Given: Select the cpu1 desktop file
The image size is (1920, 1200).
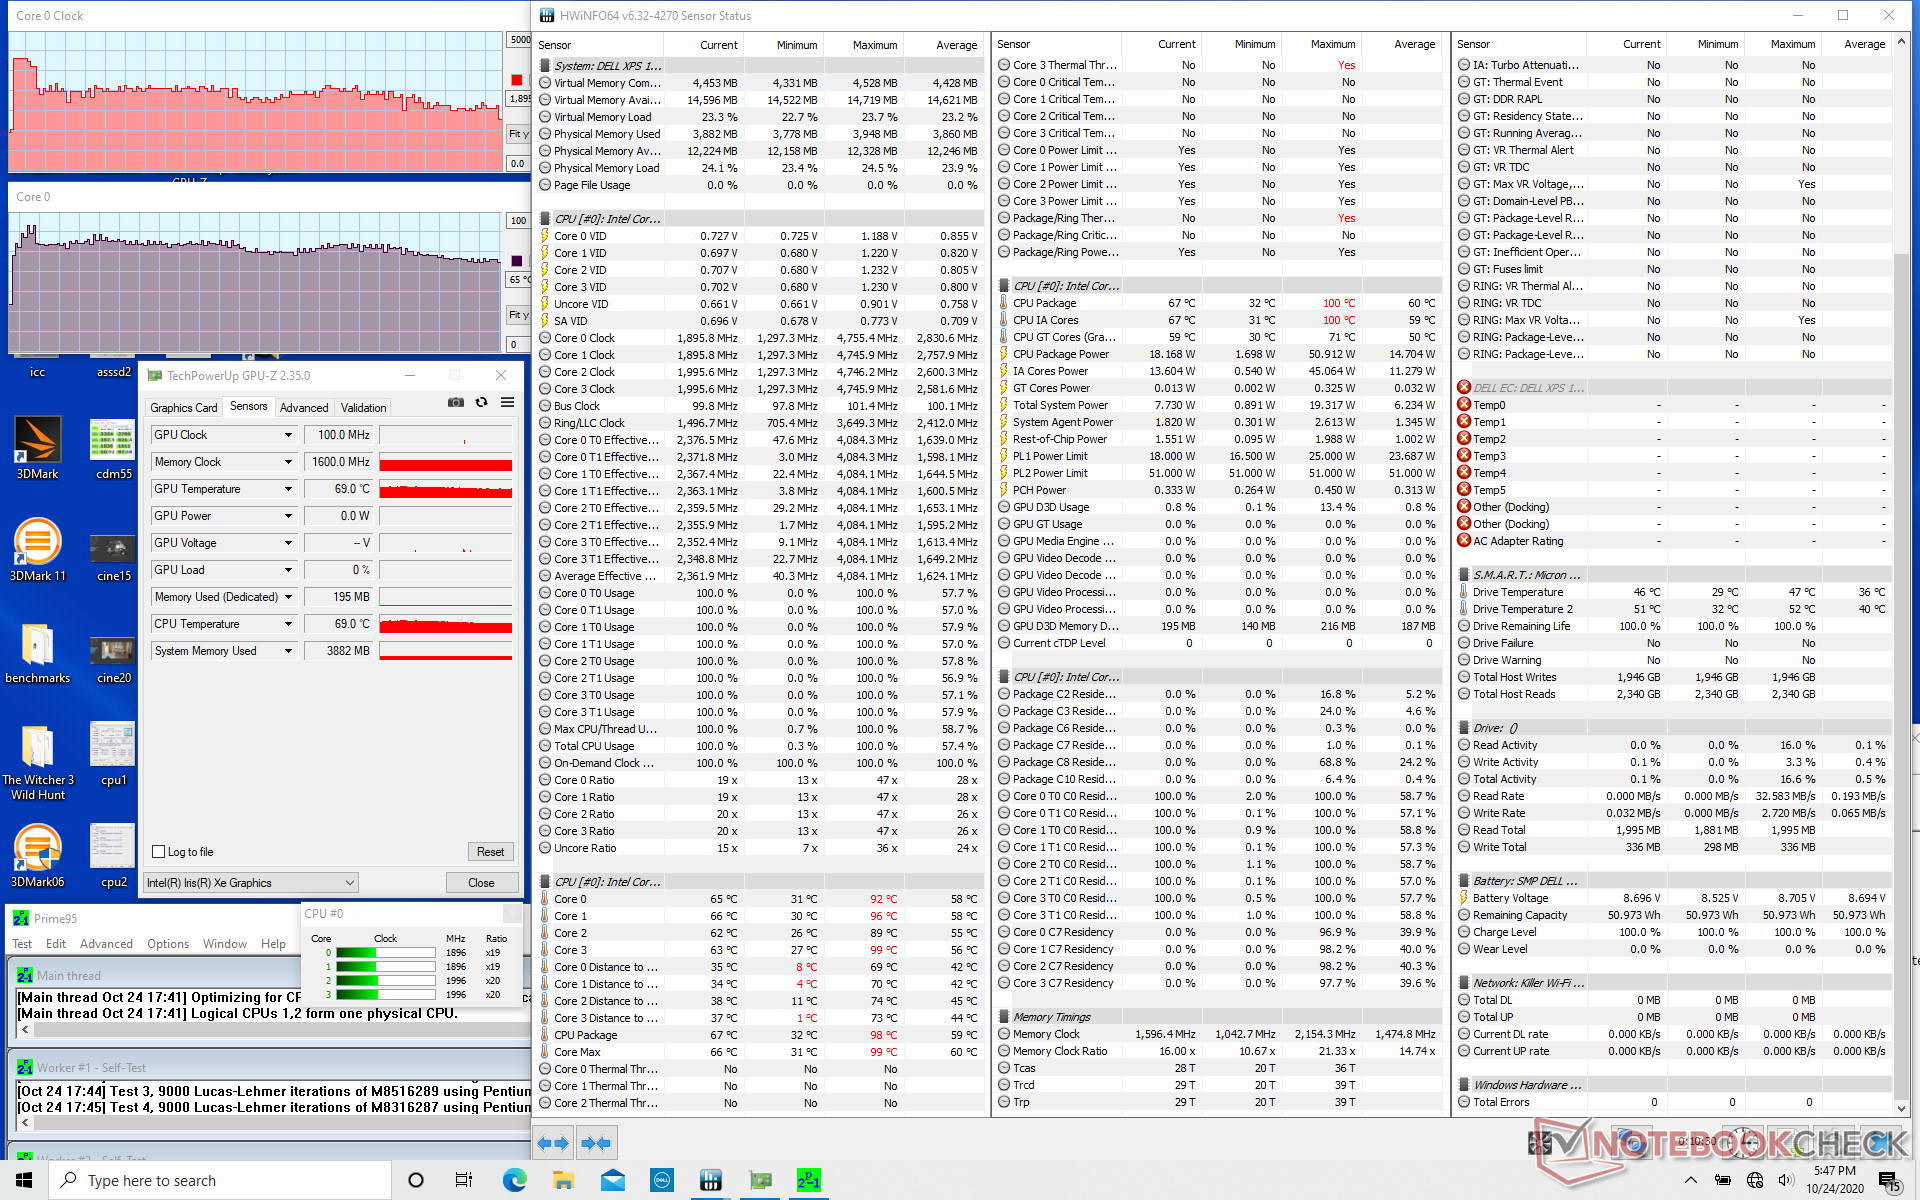Looking at the screenshot, I should 113,754.
